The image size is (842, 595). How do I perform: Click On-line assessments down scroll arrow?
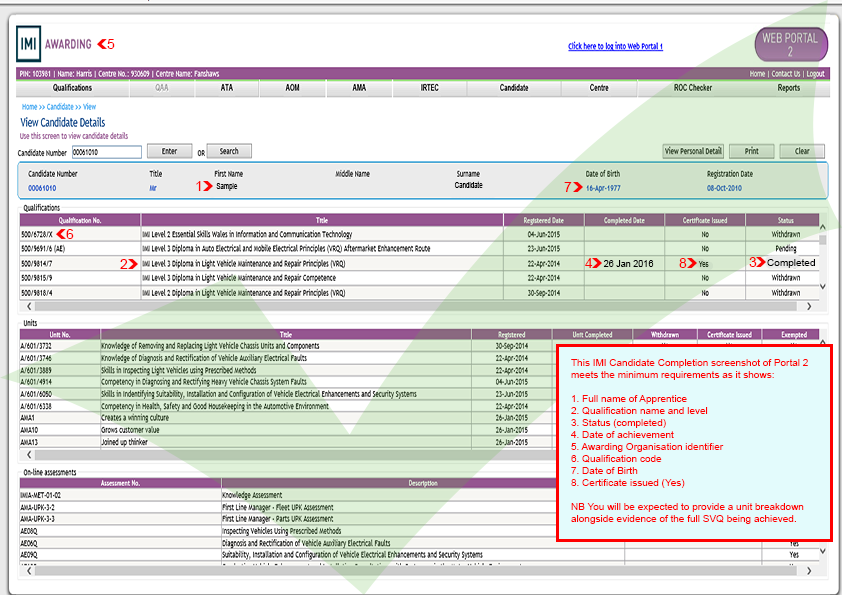pos(822,551)
